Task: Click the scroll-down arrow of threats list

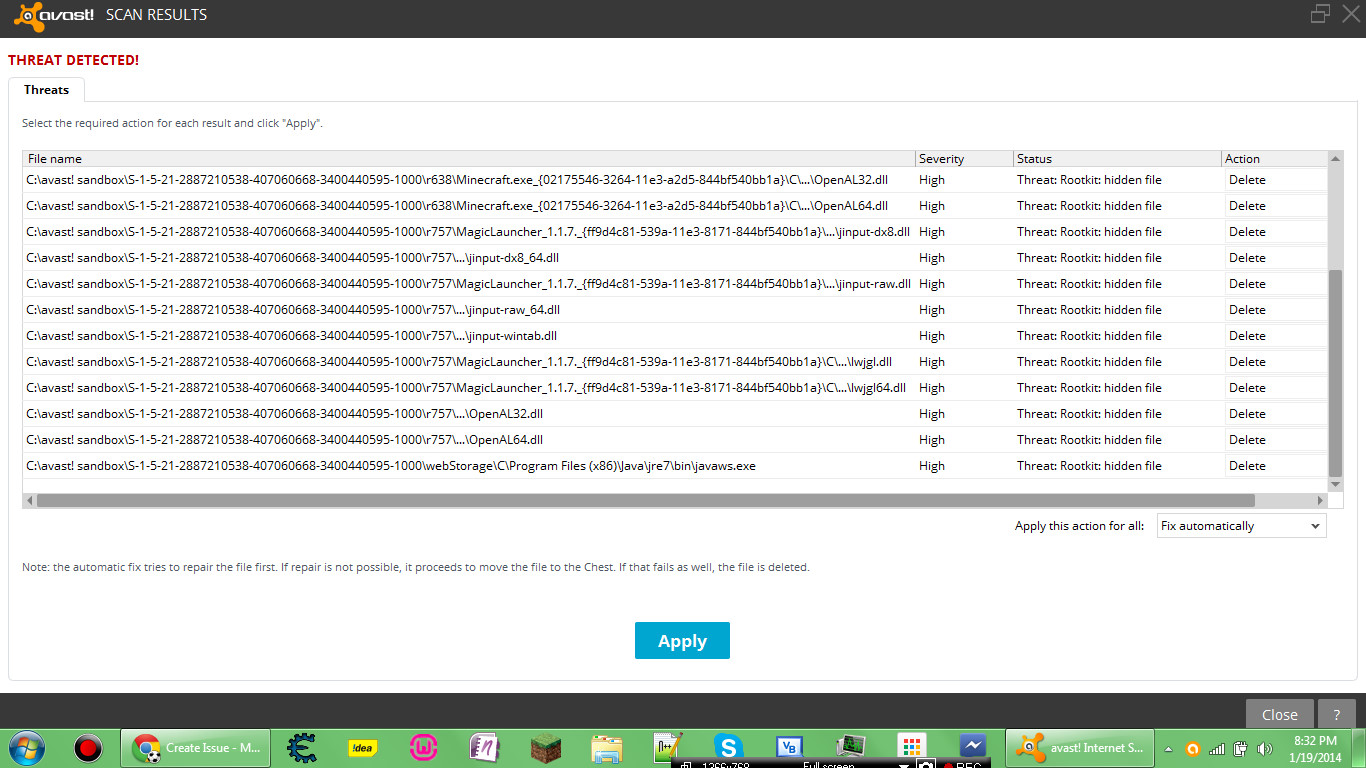Action: 1335,484
